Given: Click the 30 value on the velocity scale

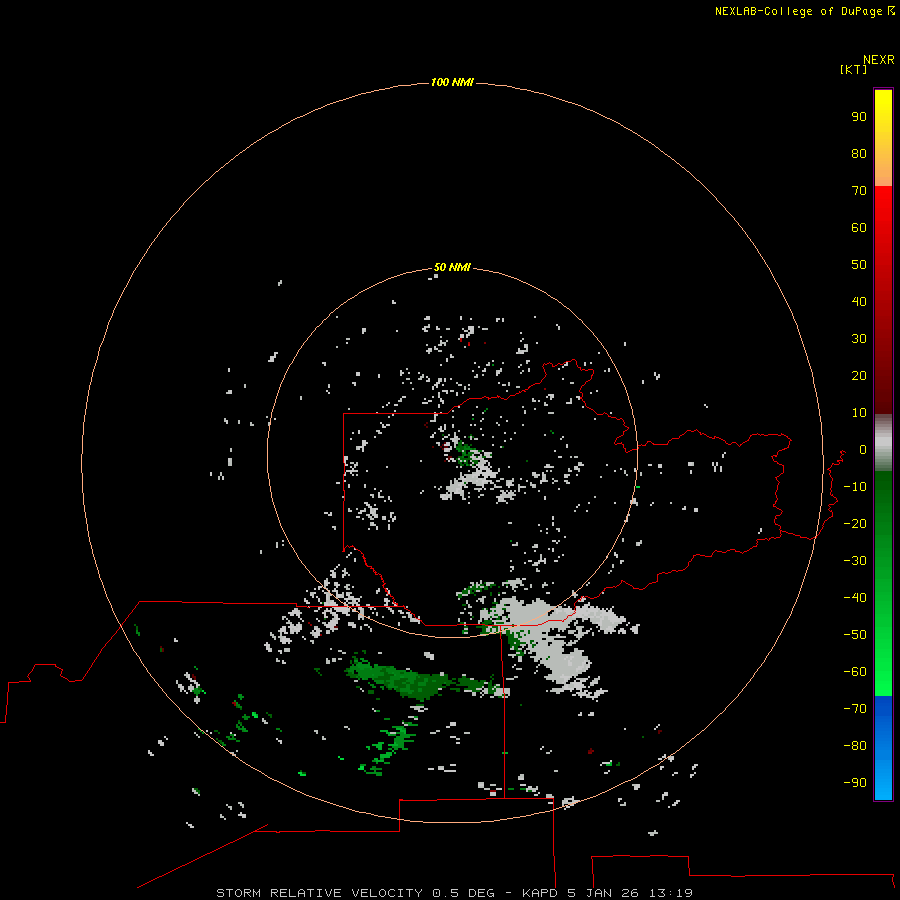Looking at the screenshot, I should tap(859, 339).
